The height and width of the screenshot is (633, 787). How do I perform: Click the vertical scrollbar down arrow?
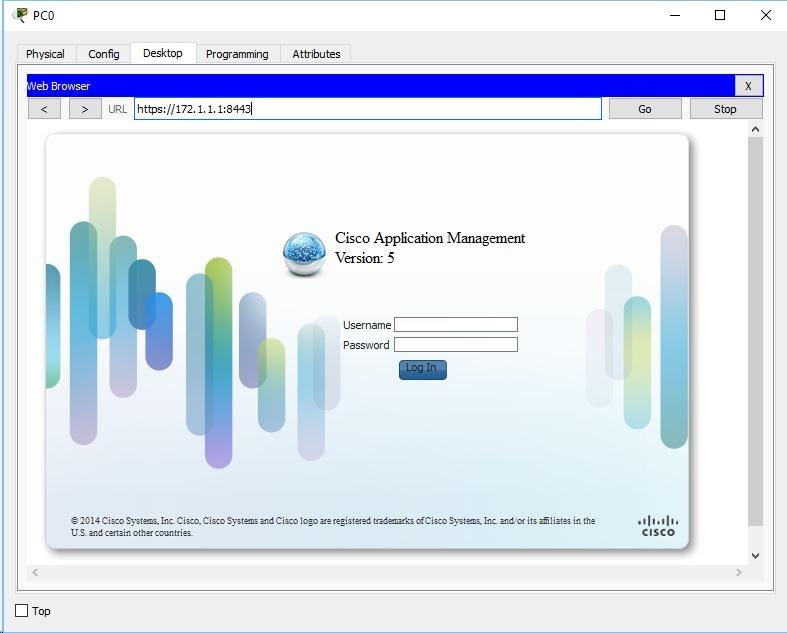tap(755, 556)
